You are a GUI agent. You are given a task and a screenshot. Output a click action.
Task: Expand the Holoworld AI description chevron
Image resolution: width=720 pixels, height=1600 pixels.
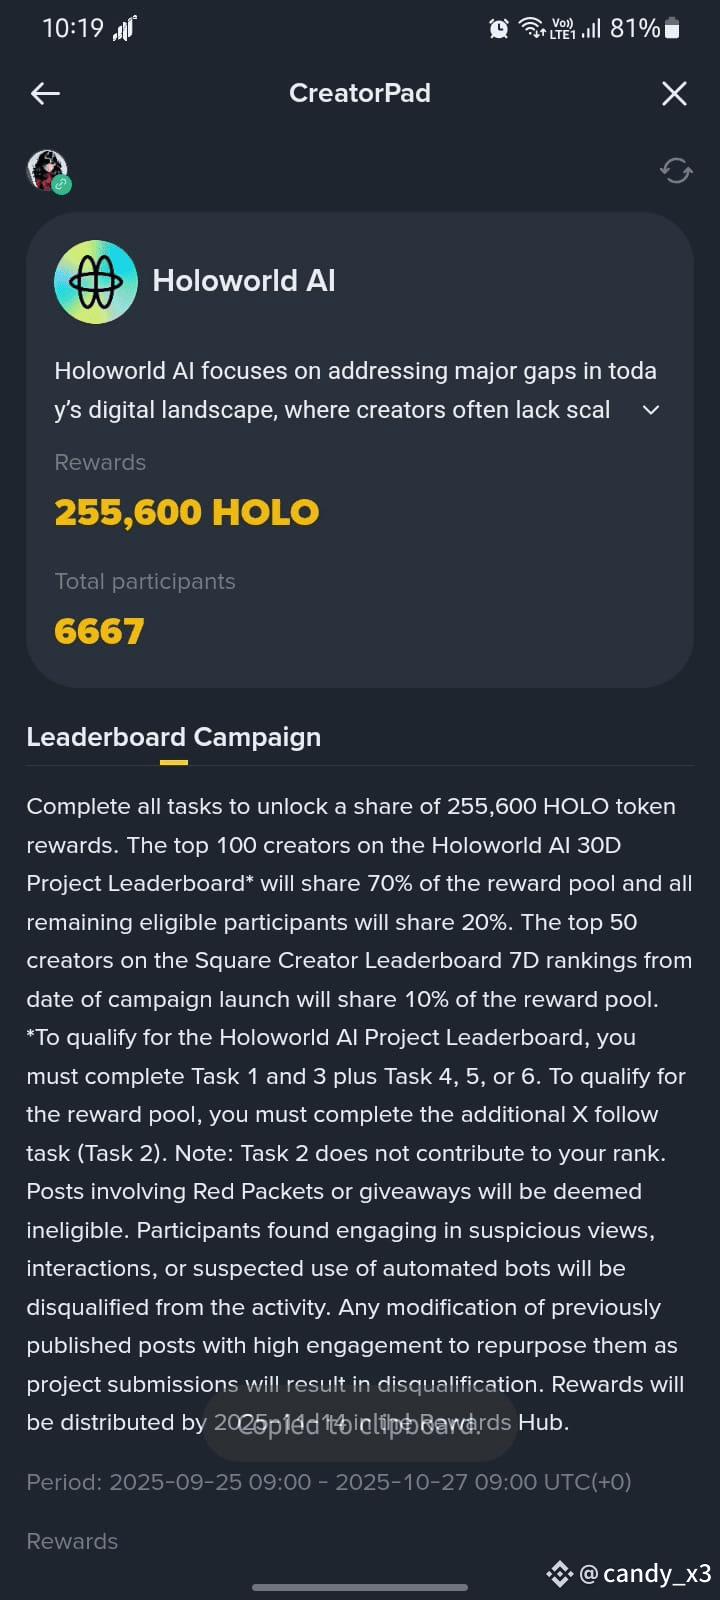tap(651, 410)
